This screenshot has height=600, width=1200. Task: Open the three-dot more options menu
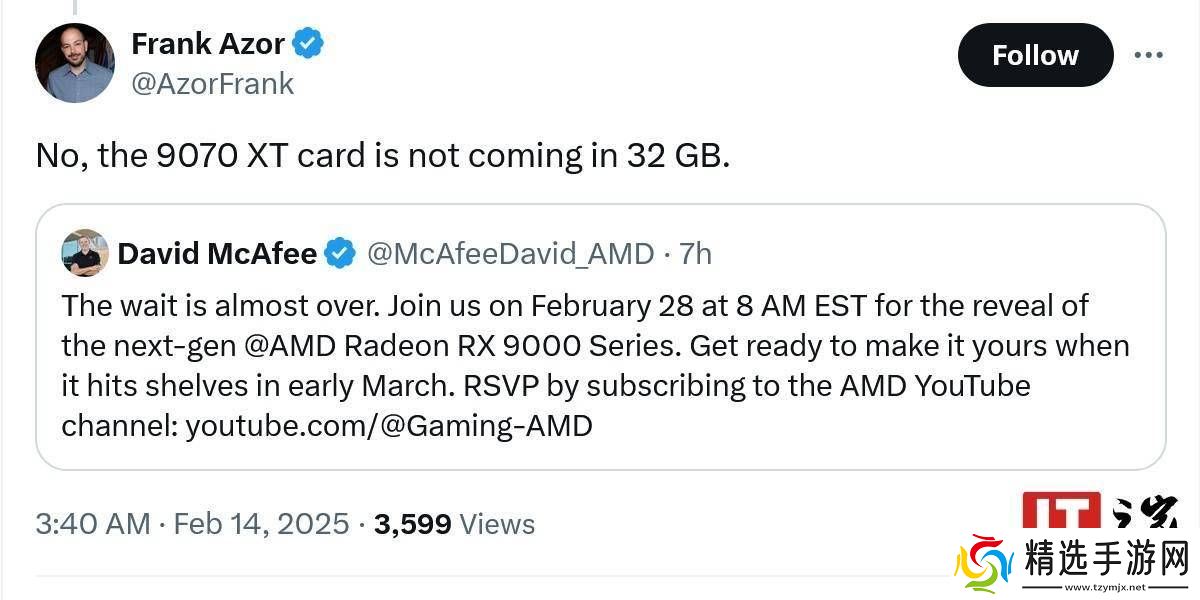point(1148,55)
